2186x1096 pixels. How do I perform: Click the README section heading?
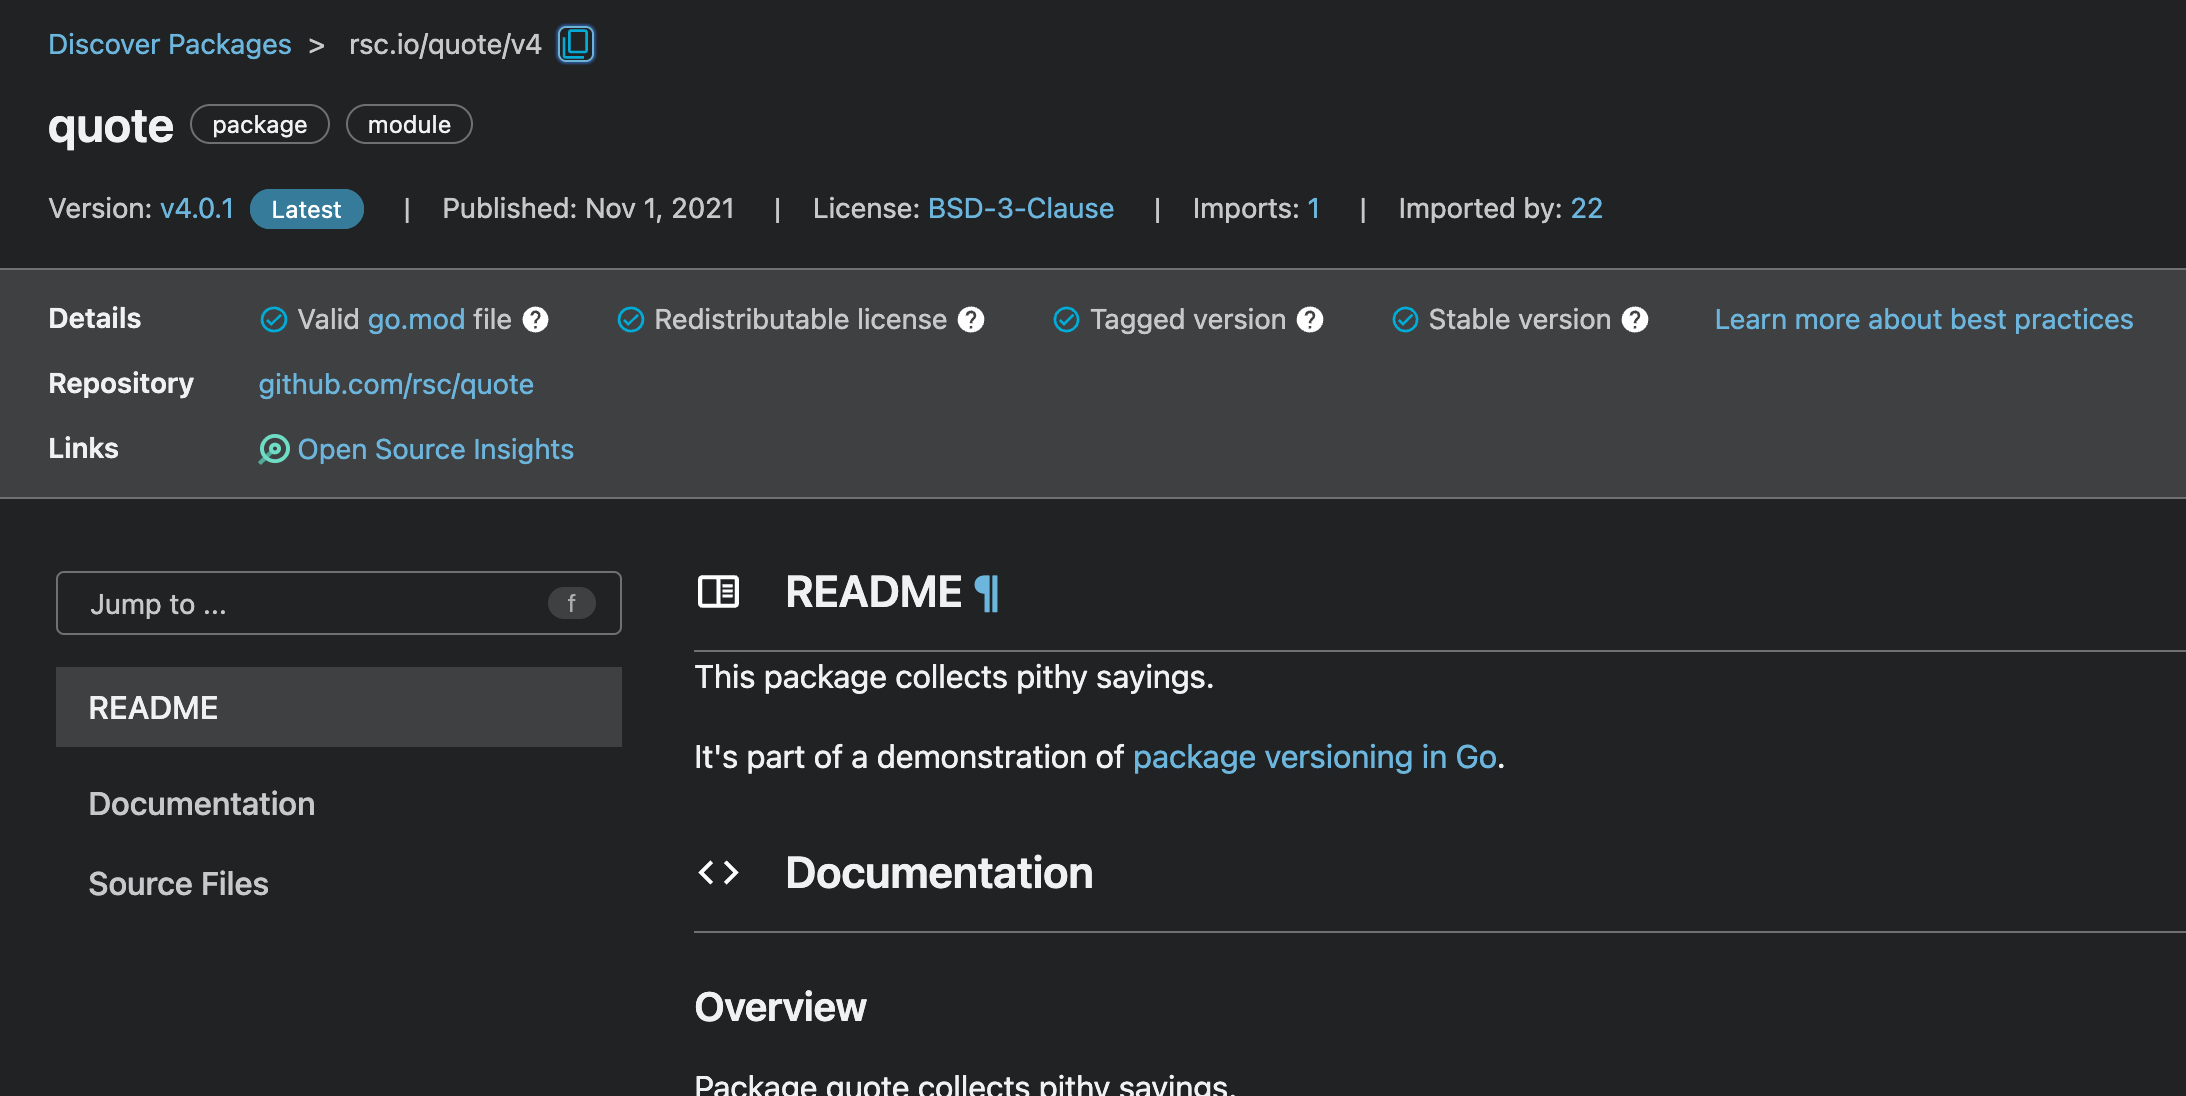pyautogui.click(x=874, y=593)
